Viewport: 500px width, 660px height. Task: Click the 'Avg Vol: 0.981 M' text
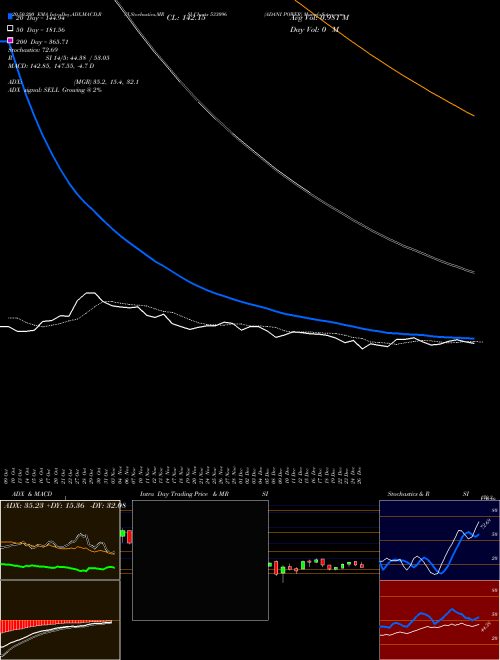pyautogui.click(x=319, y=18)
